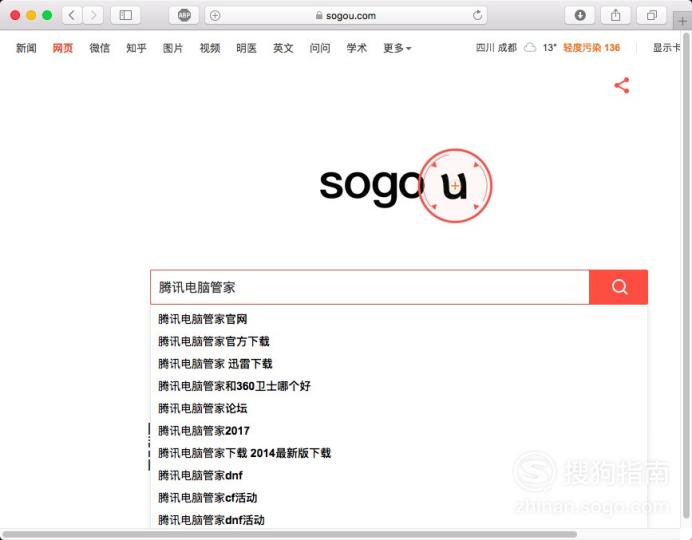Screen dimensions: 692x540
Task: Select suggestion 腾讯电脑管家2017
Action: (x=204, y=431)
